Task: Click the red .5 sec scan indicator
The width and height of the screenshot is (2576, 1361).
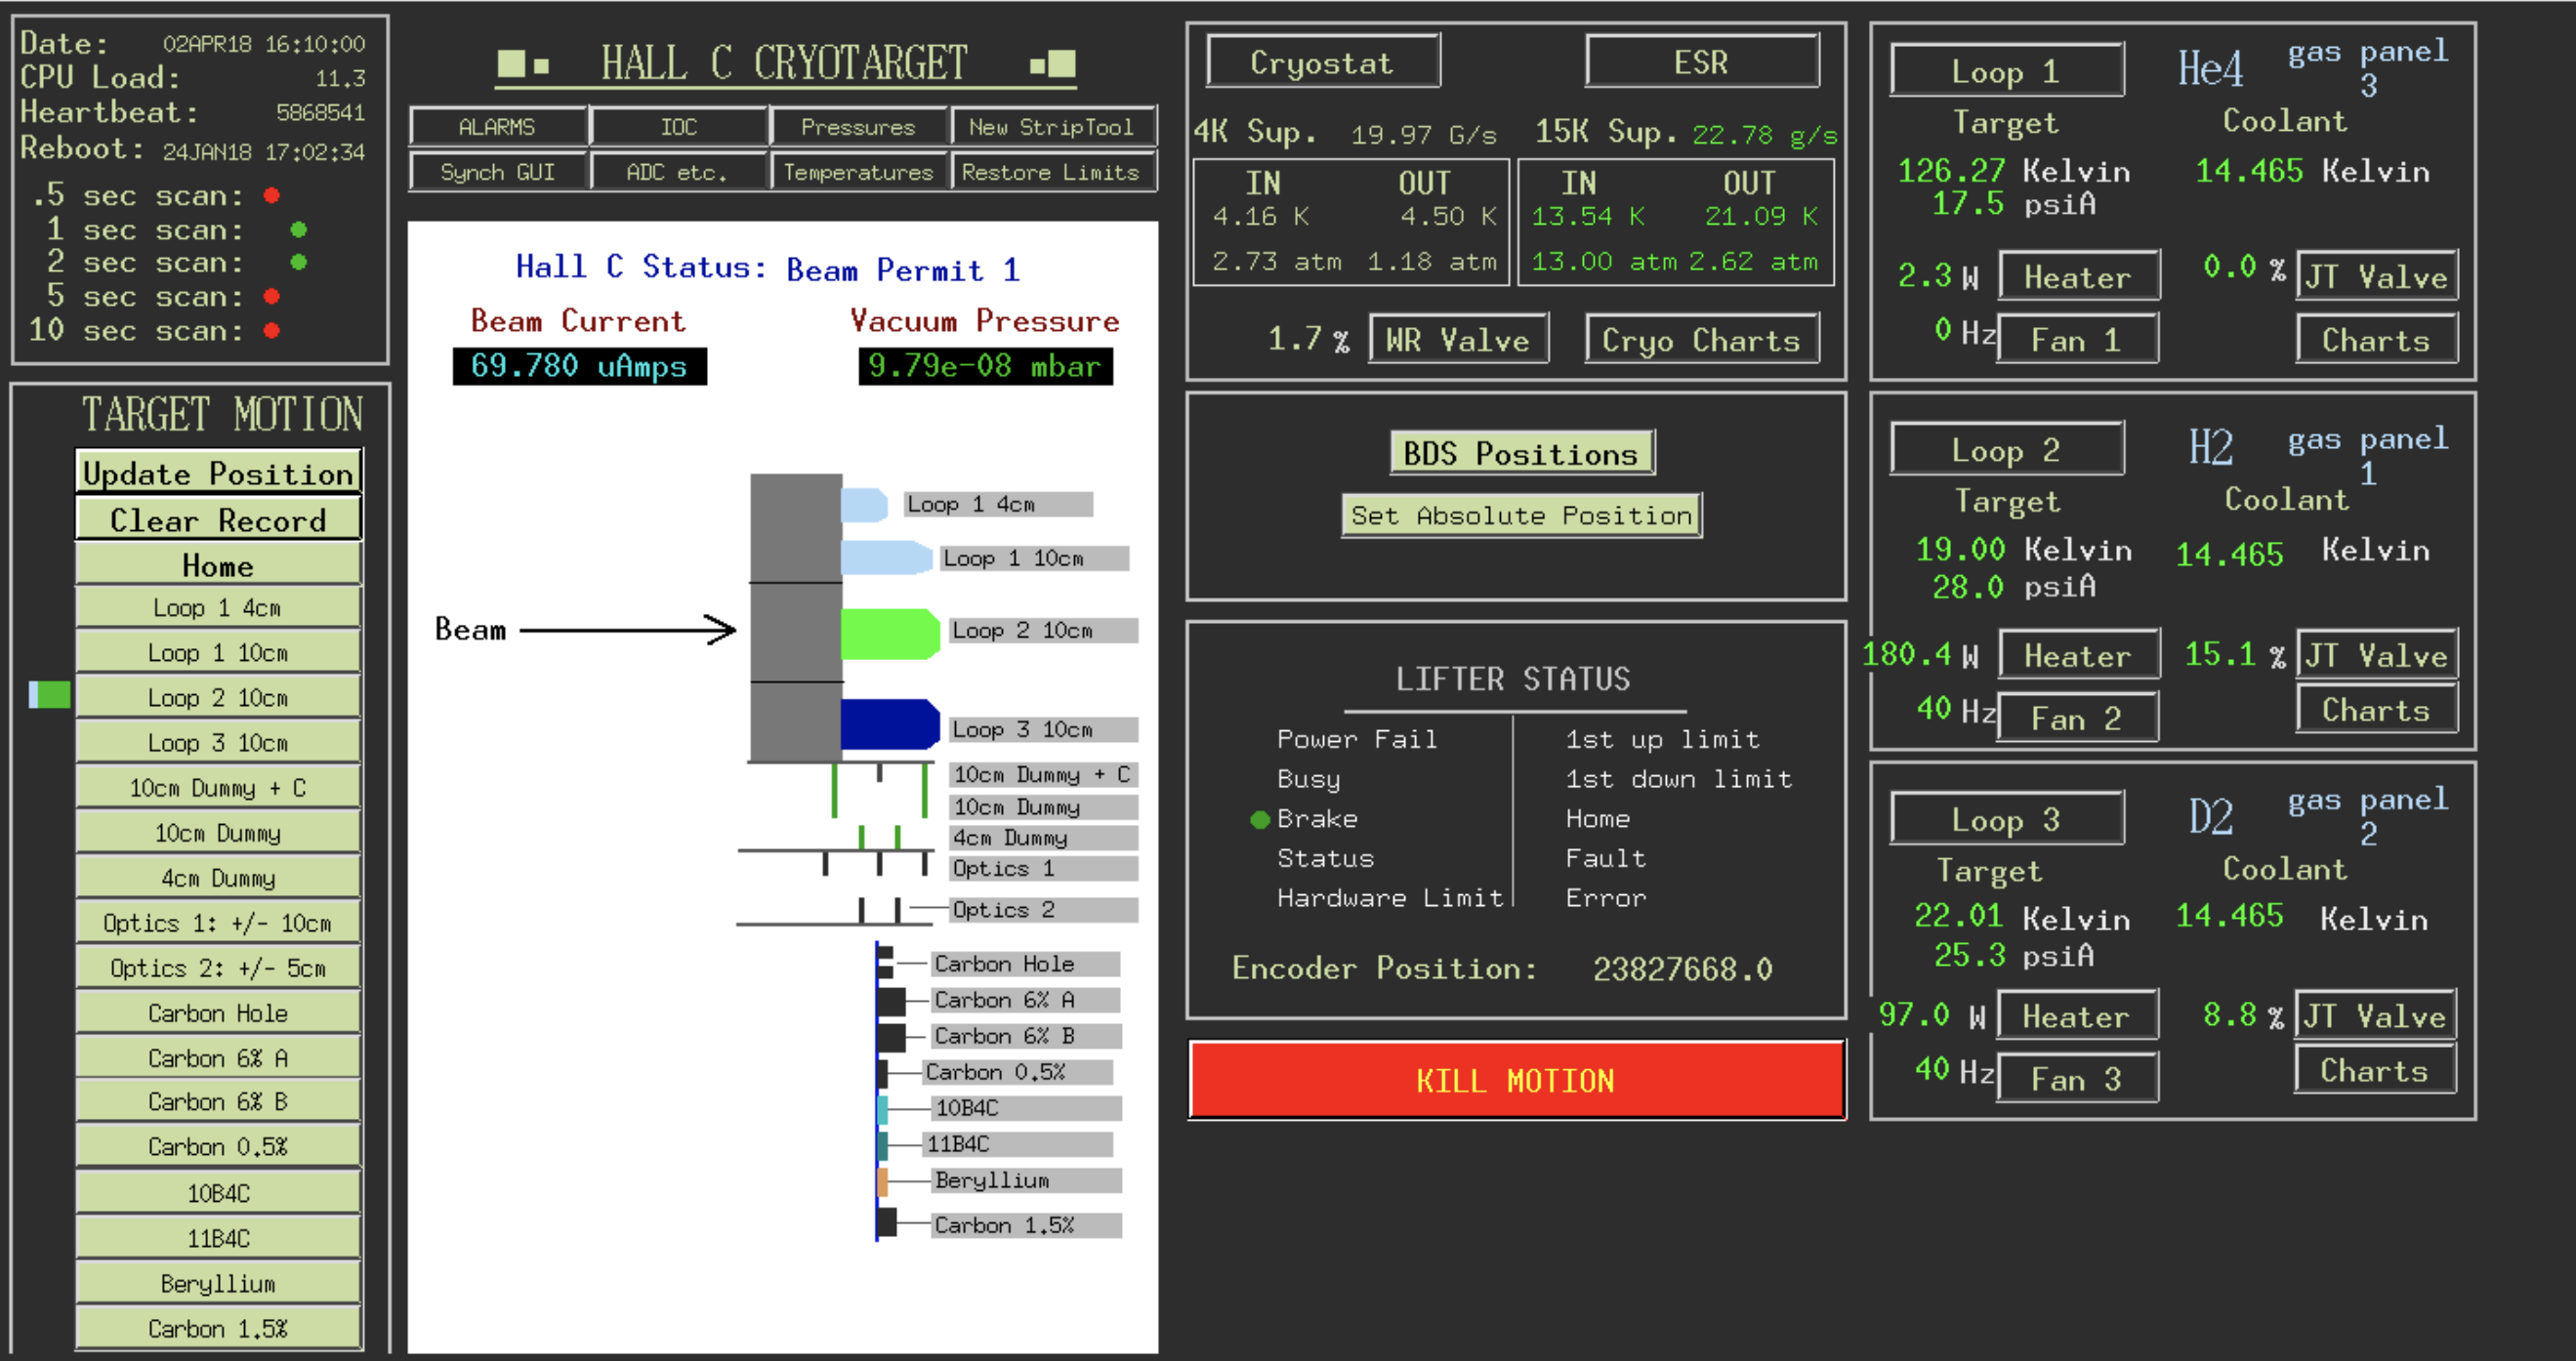Action: 271,195
